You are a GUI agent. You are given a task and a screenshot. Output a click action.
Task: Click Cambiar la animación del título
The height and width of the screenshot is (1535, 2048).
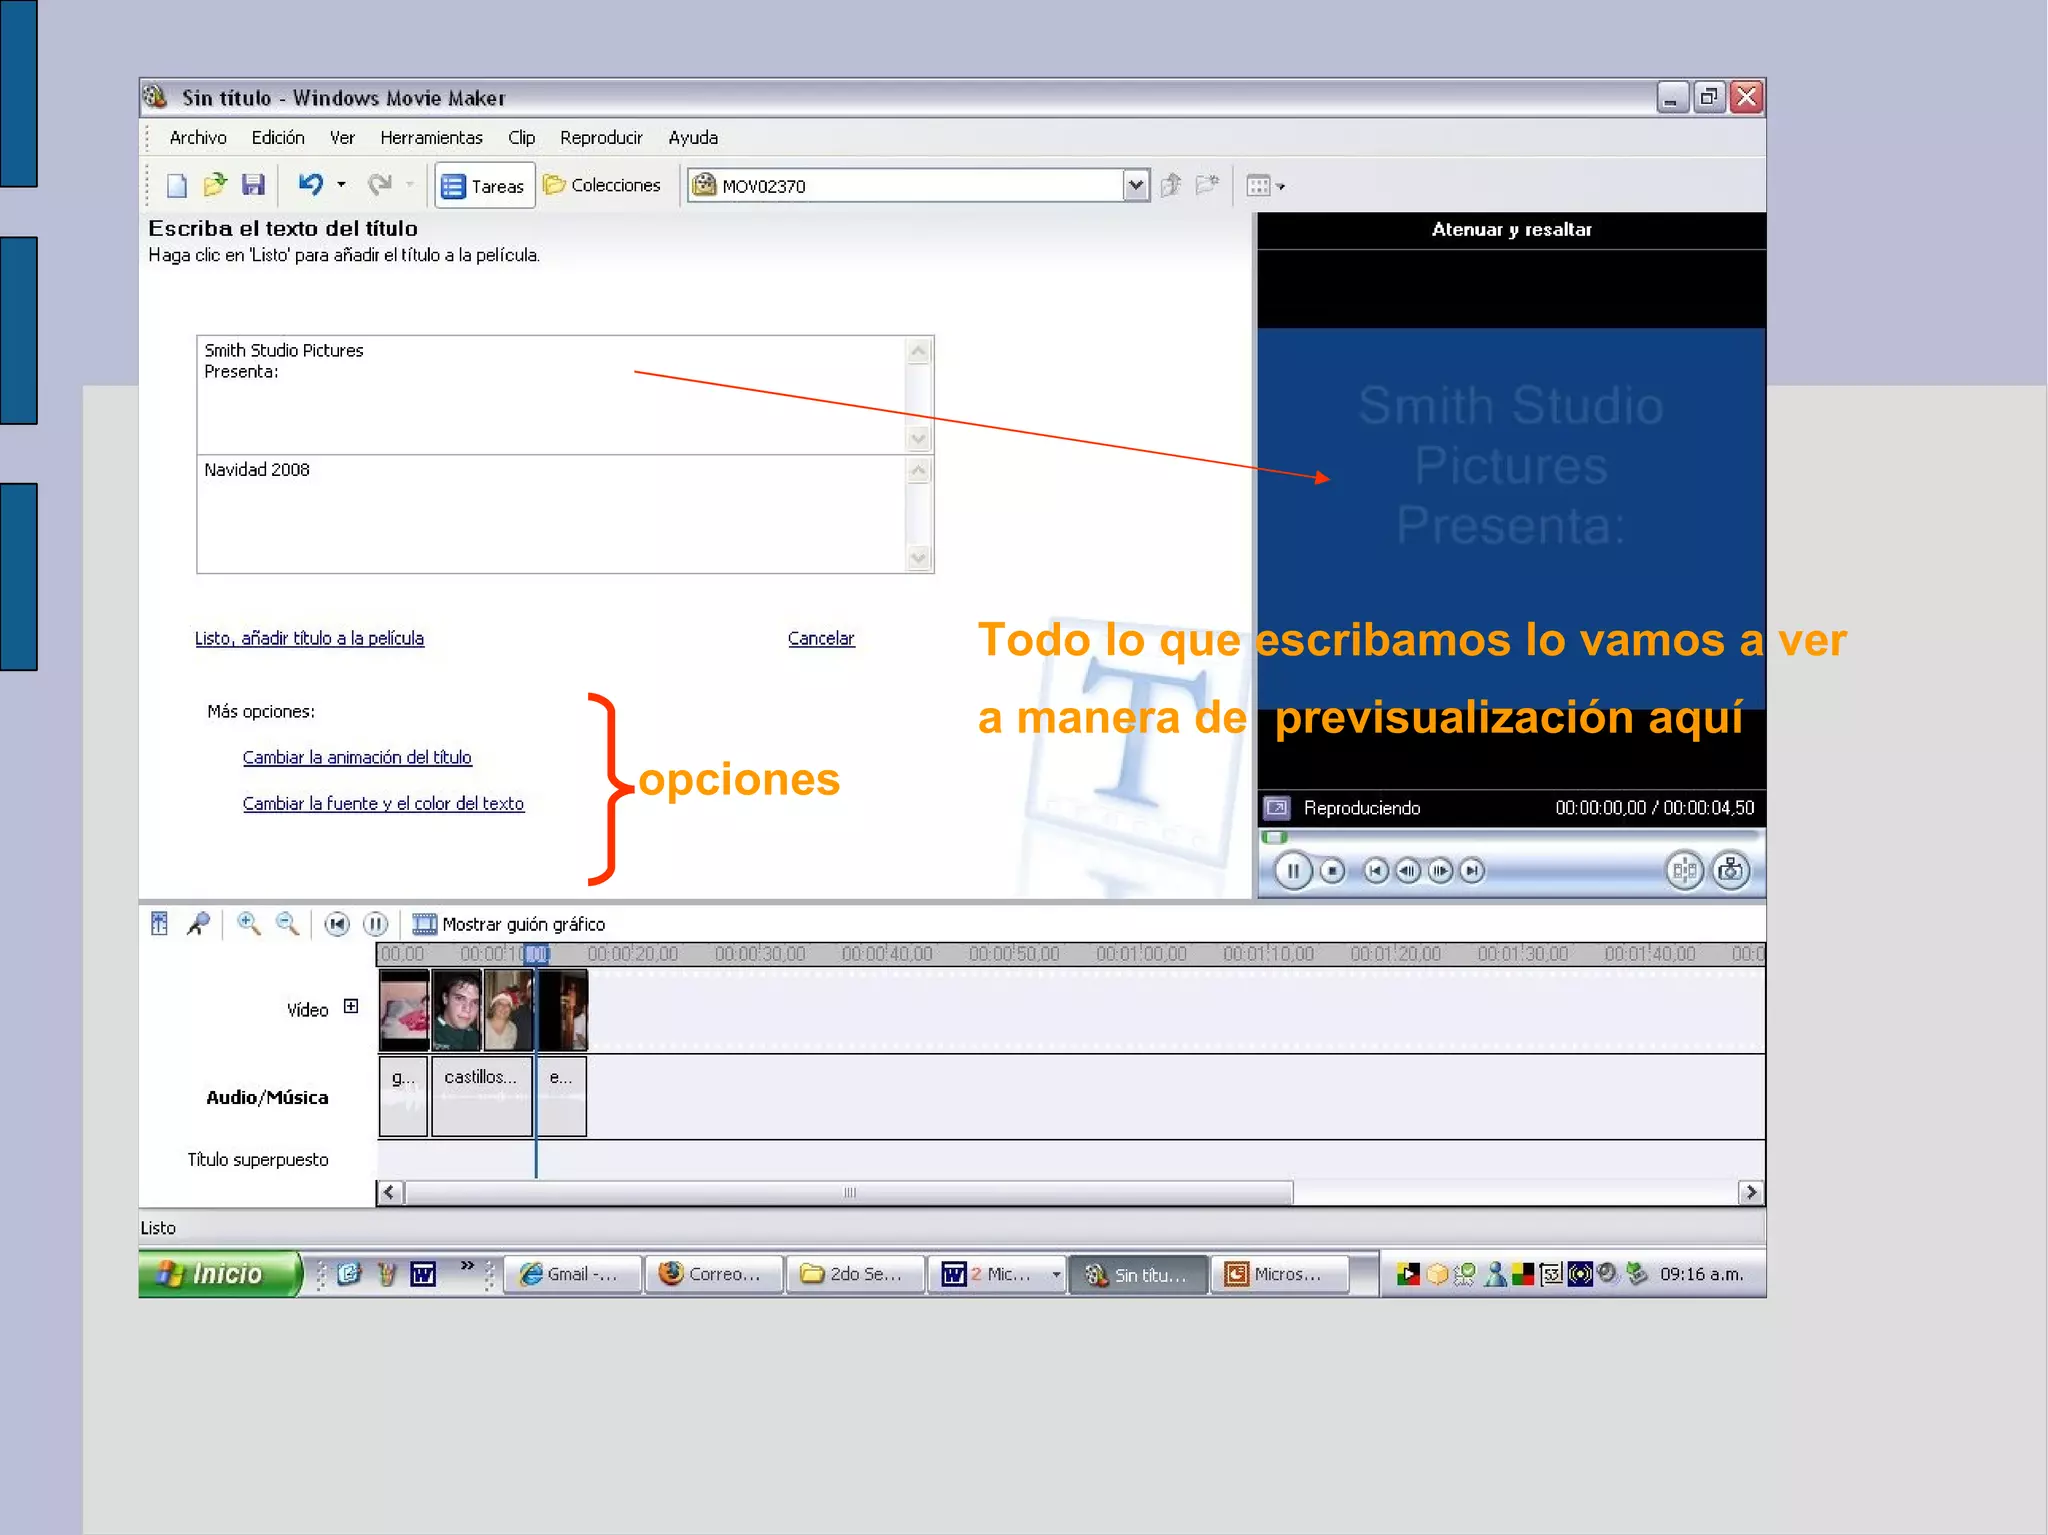click(357, 757)
